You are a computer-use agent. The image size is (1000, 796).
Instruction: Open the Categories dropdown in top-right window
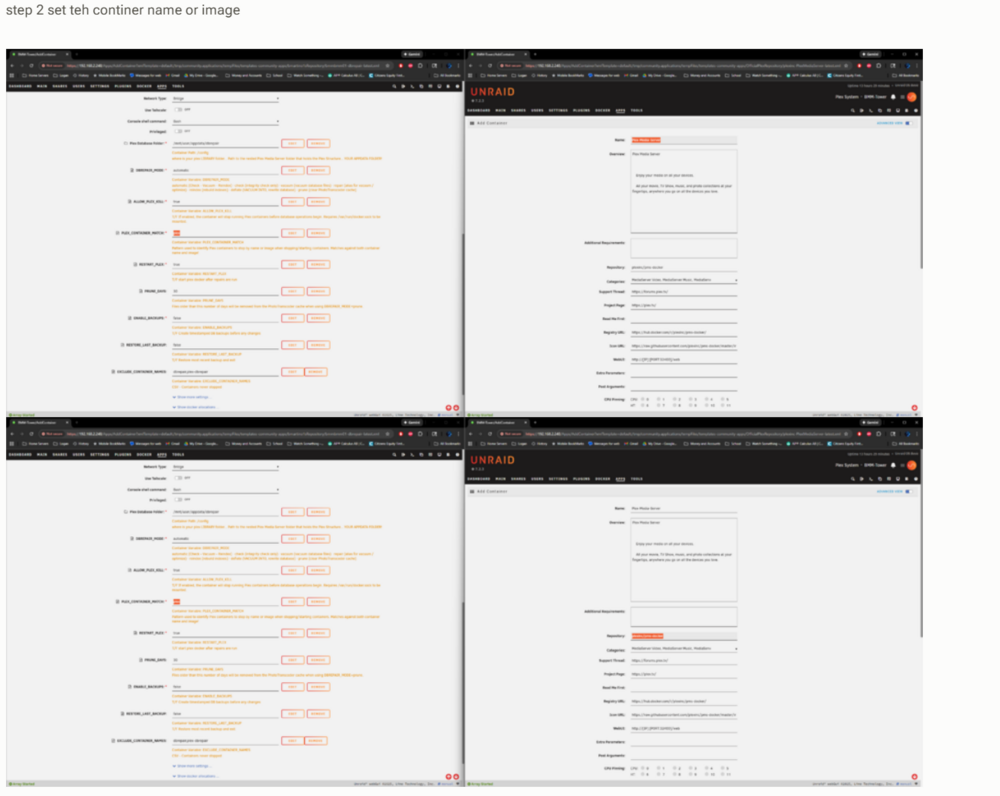tap(684, 280)
